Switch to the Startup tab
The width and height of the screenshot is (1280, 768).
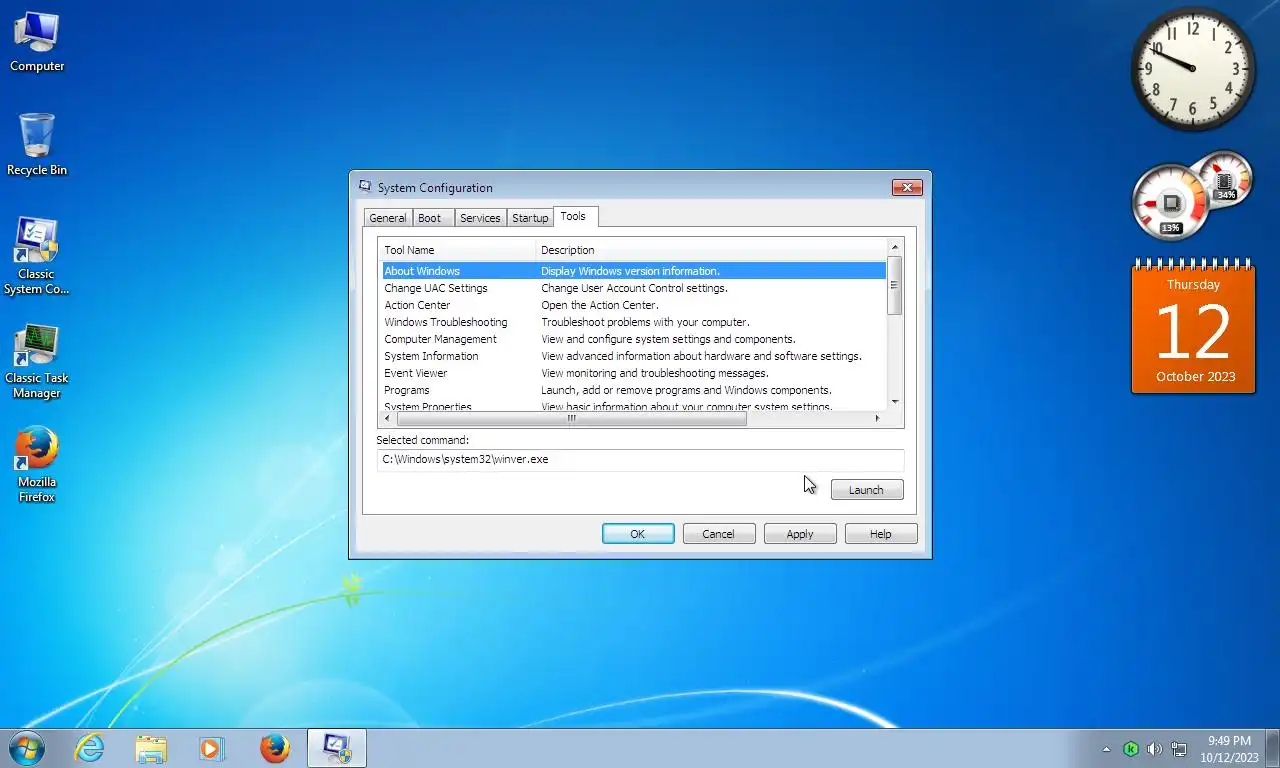point(530,218)
